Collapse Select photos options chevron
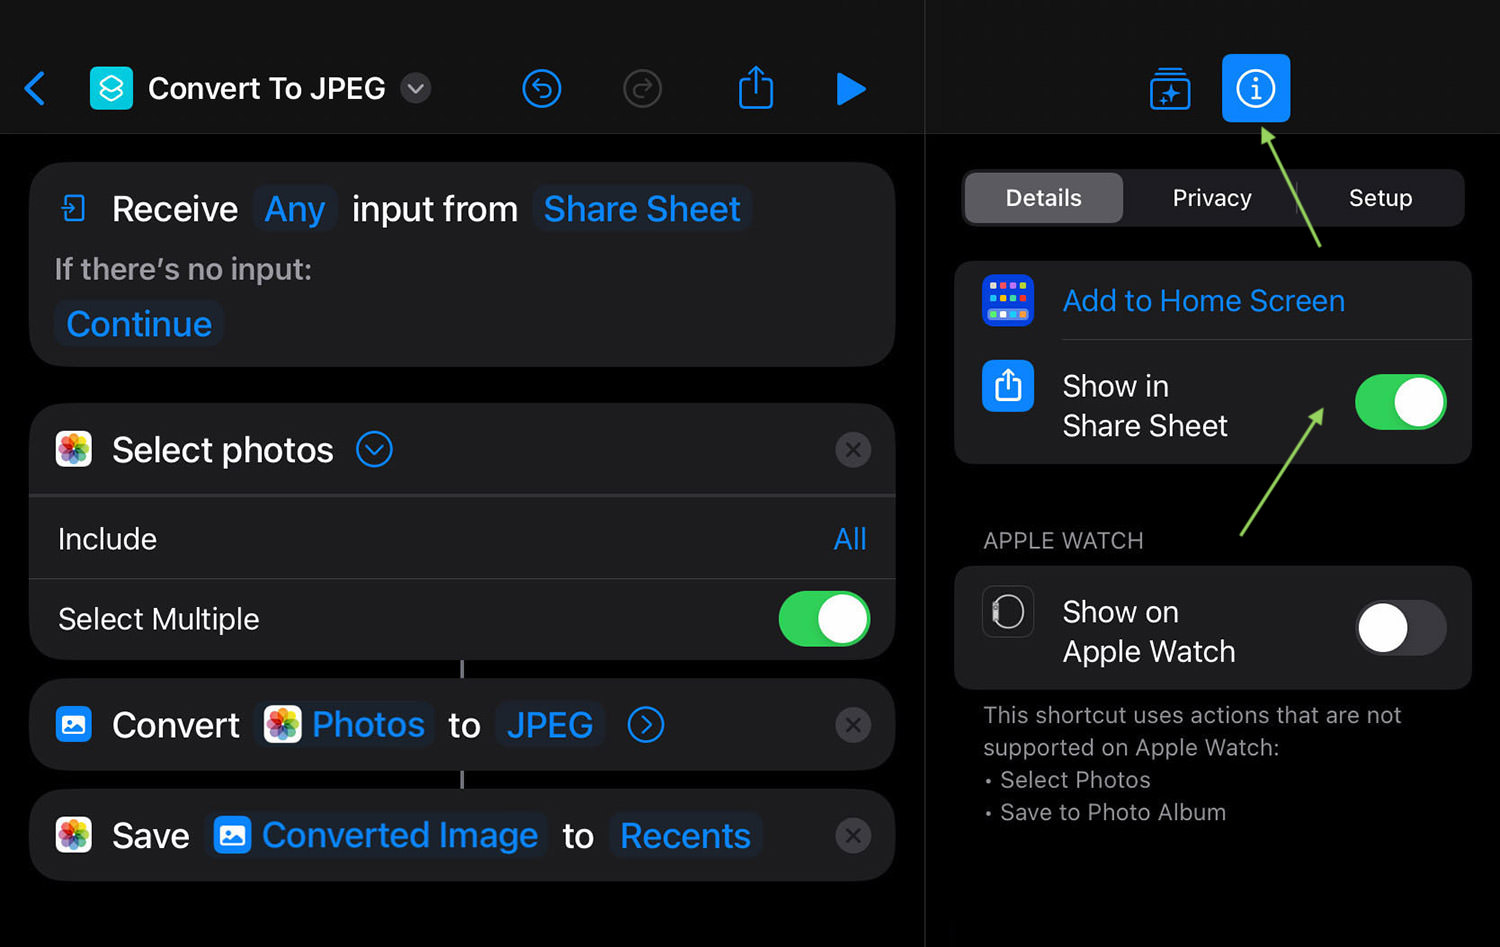The width and height of the screenshot is (1500, 947). (374, 450)
